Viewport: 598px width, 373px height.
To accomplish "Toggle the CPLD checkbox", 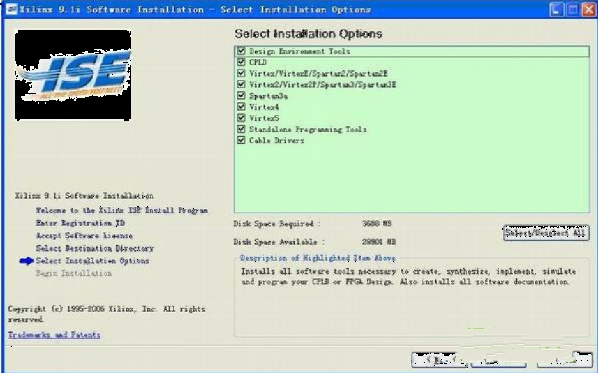I will click(x=241, y=62).
